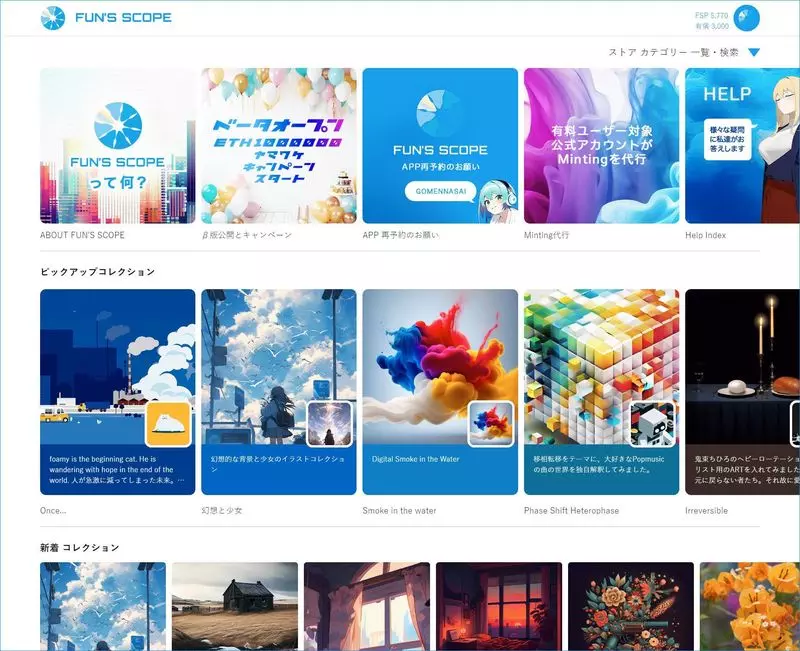Screen dimensions: 800x651
Task: Click the FUN'S SCOPE logo icon
Action: pyautogui.click(x=53, y=17)
